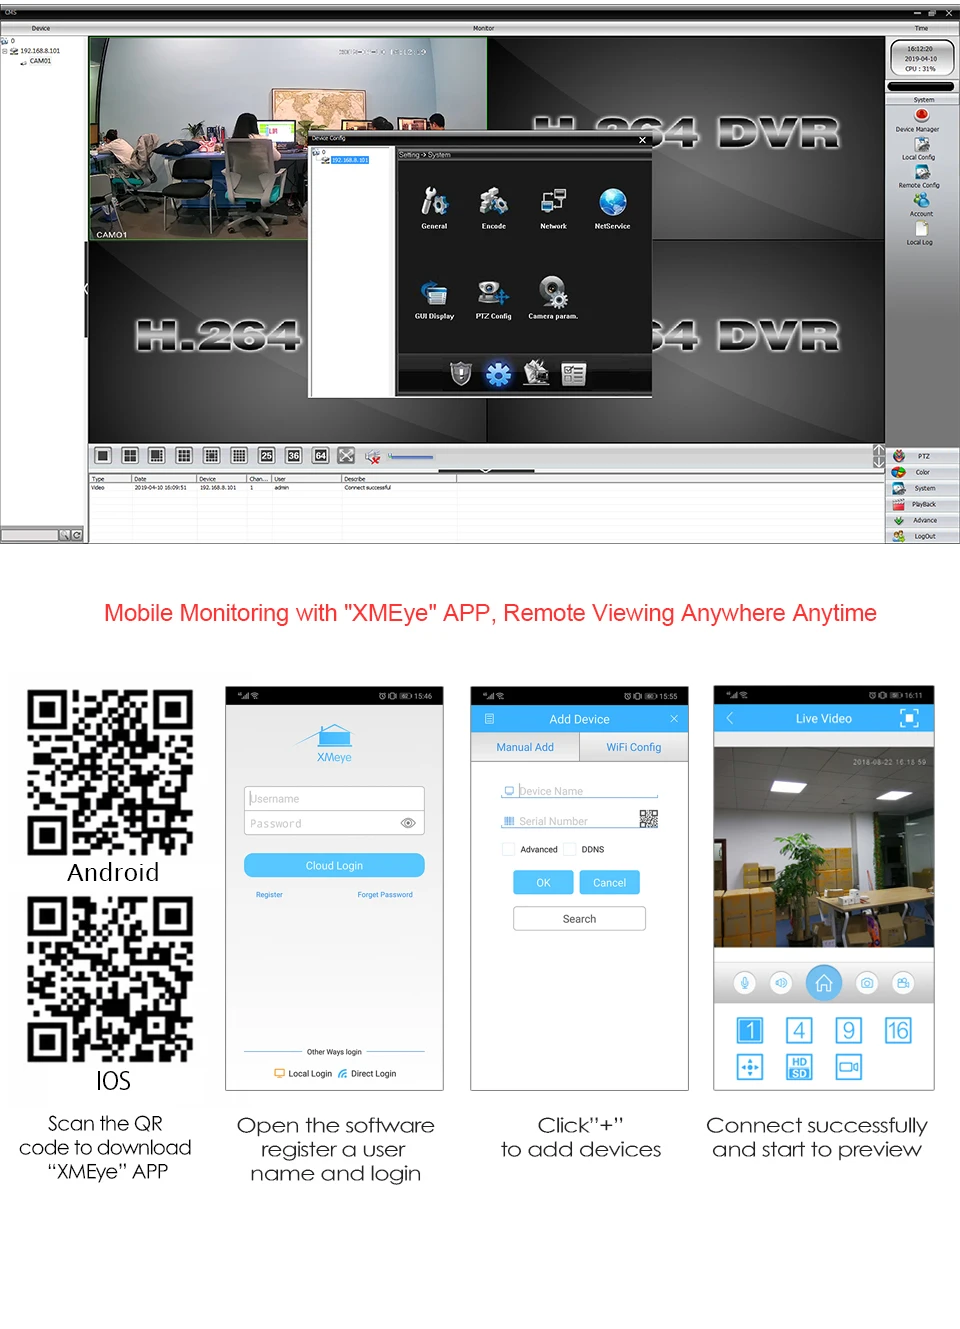The image size is (960, 1329).
Task: Switch to Manual Add tab
Action: [x=525, y=747]
